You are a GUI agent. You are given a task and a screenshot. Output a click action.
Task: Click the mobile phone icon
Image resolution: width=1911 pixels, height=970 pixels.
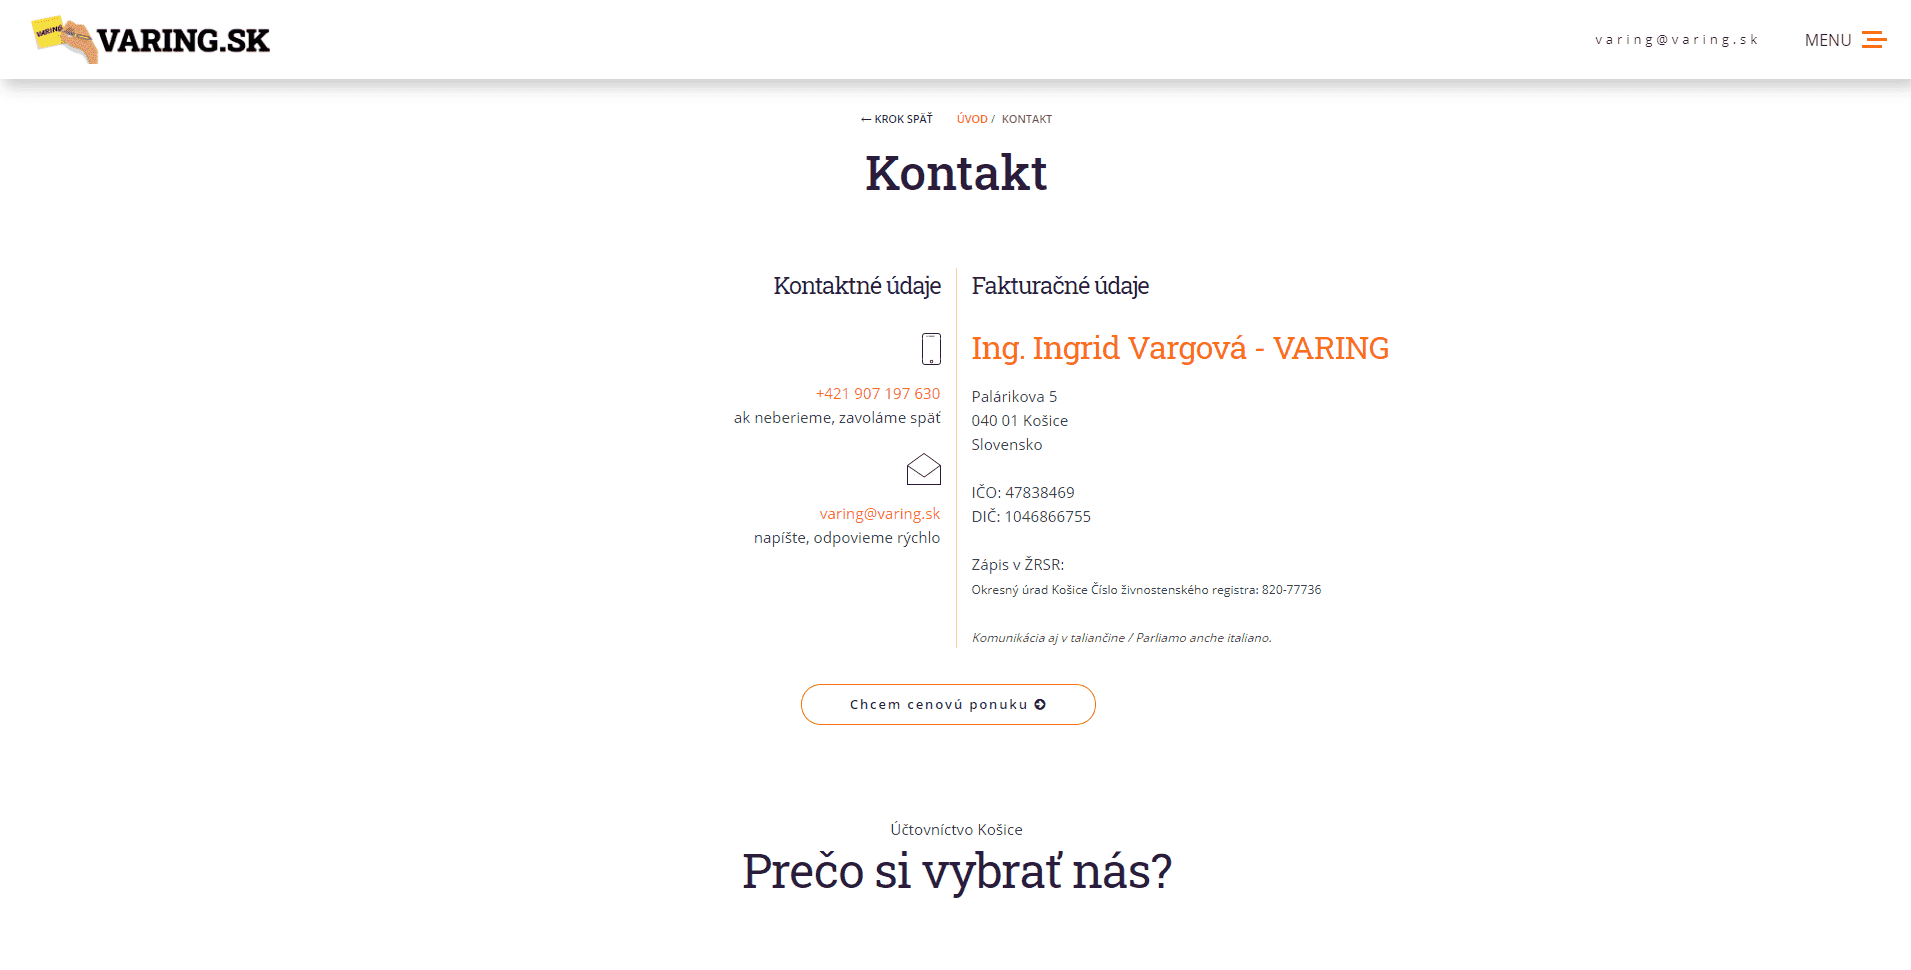(x=930, y=349)
